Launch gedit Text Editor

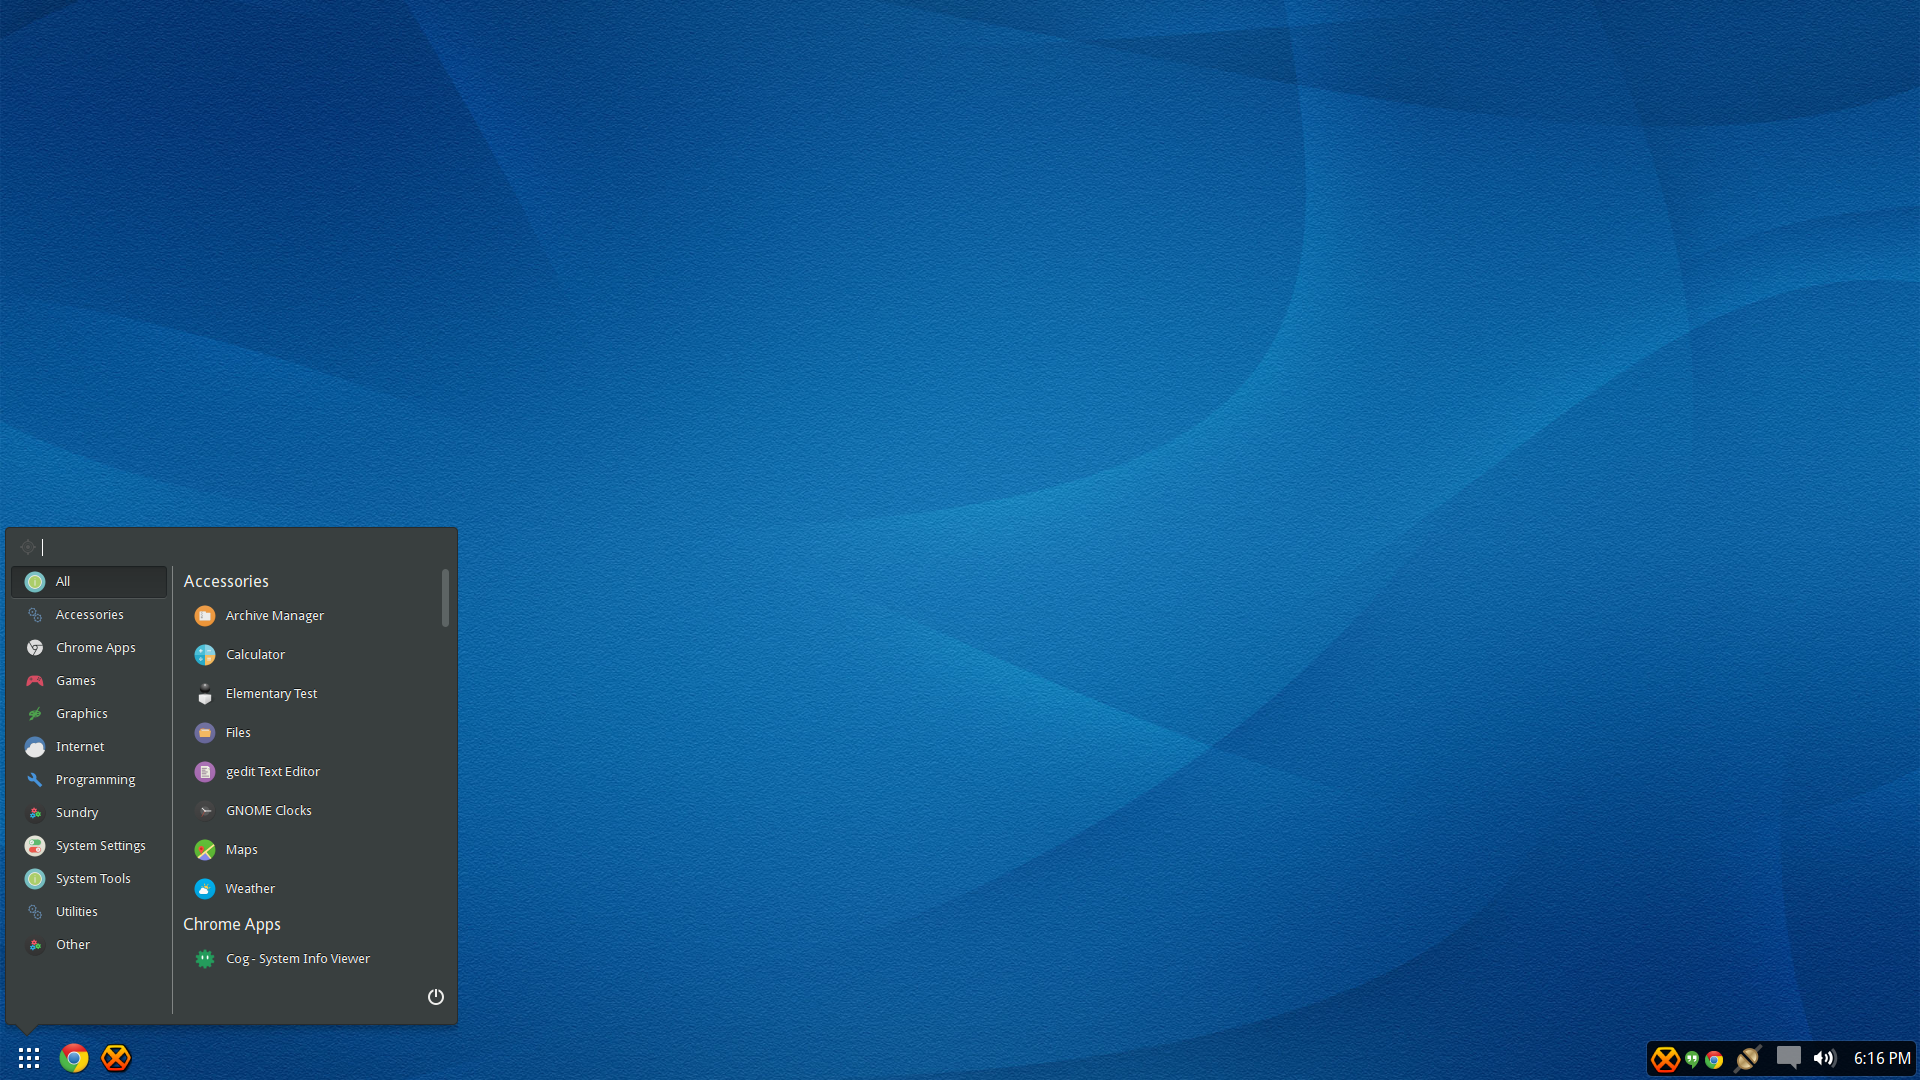(x=310, y=771)
